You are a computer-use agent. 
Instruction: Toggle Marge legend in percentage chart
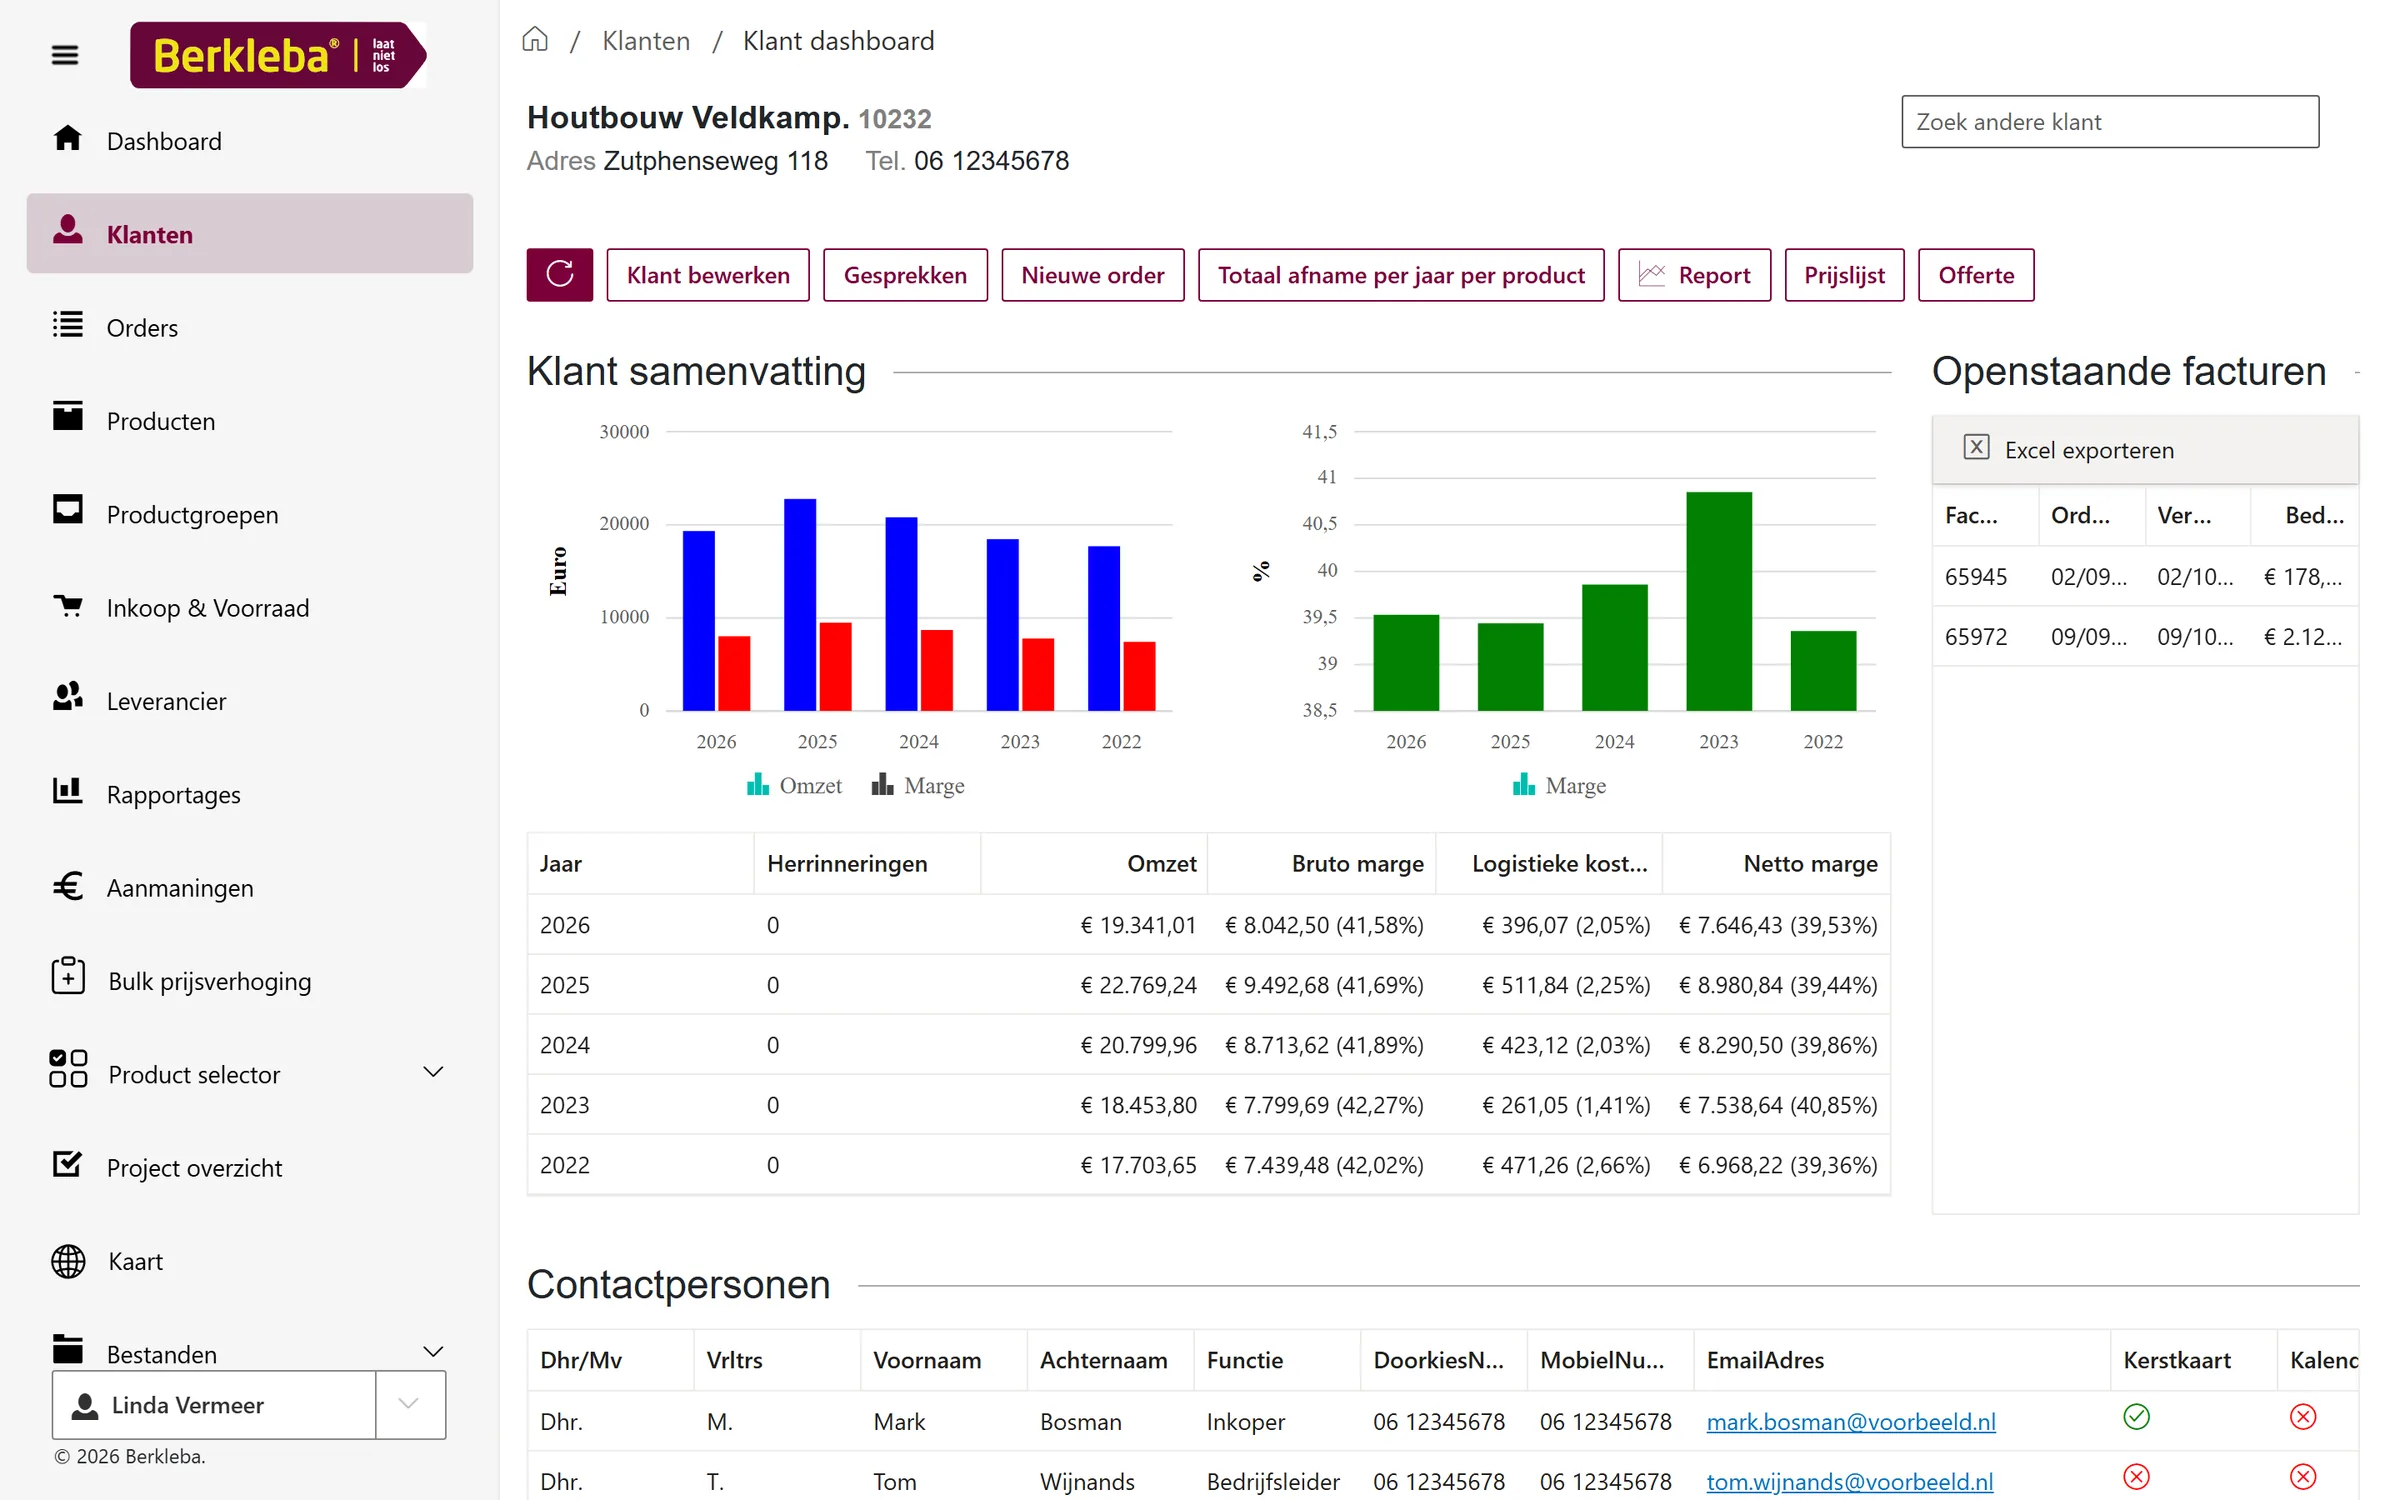pyautogui.click(x=1560, y=785)
